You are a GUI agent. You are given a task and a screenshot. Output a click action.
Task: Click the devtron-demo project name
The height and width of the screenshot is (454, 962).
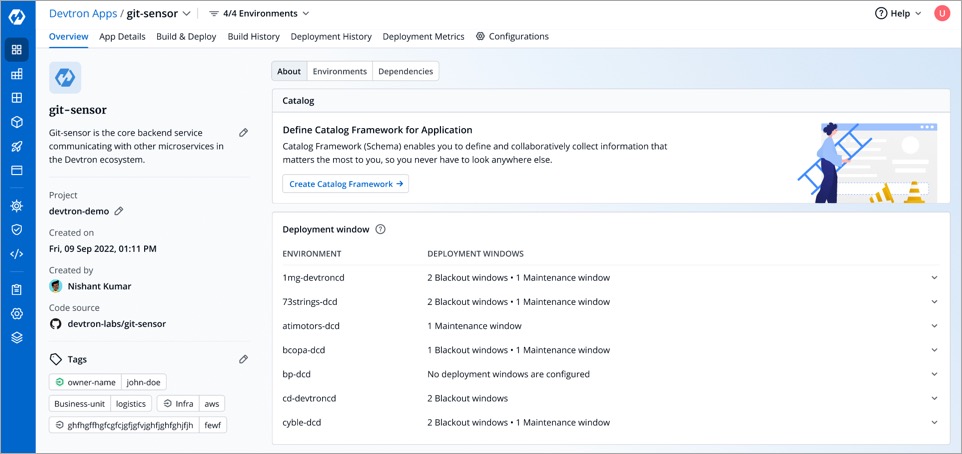tap(79, 211)
